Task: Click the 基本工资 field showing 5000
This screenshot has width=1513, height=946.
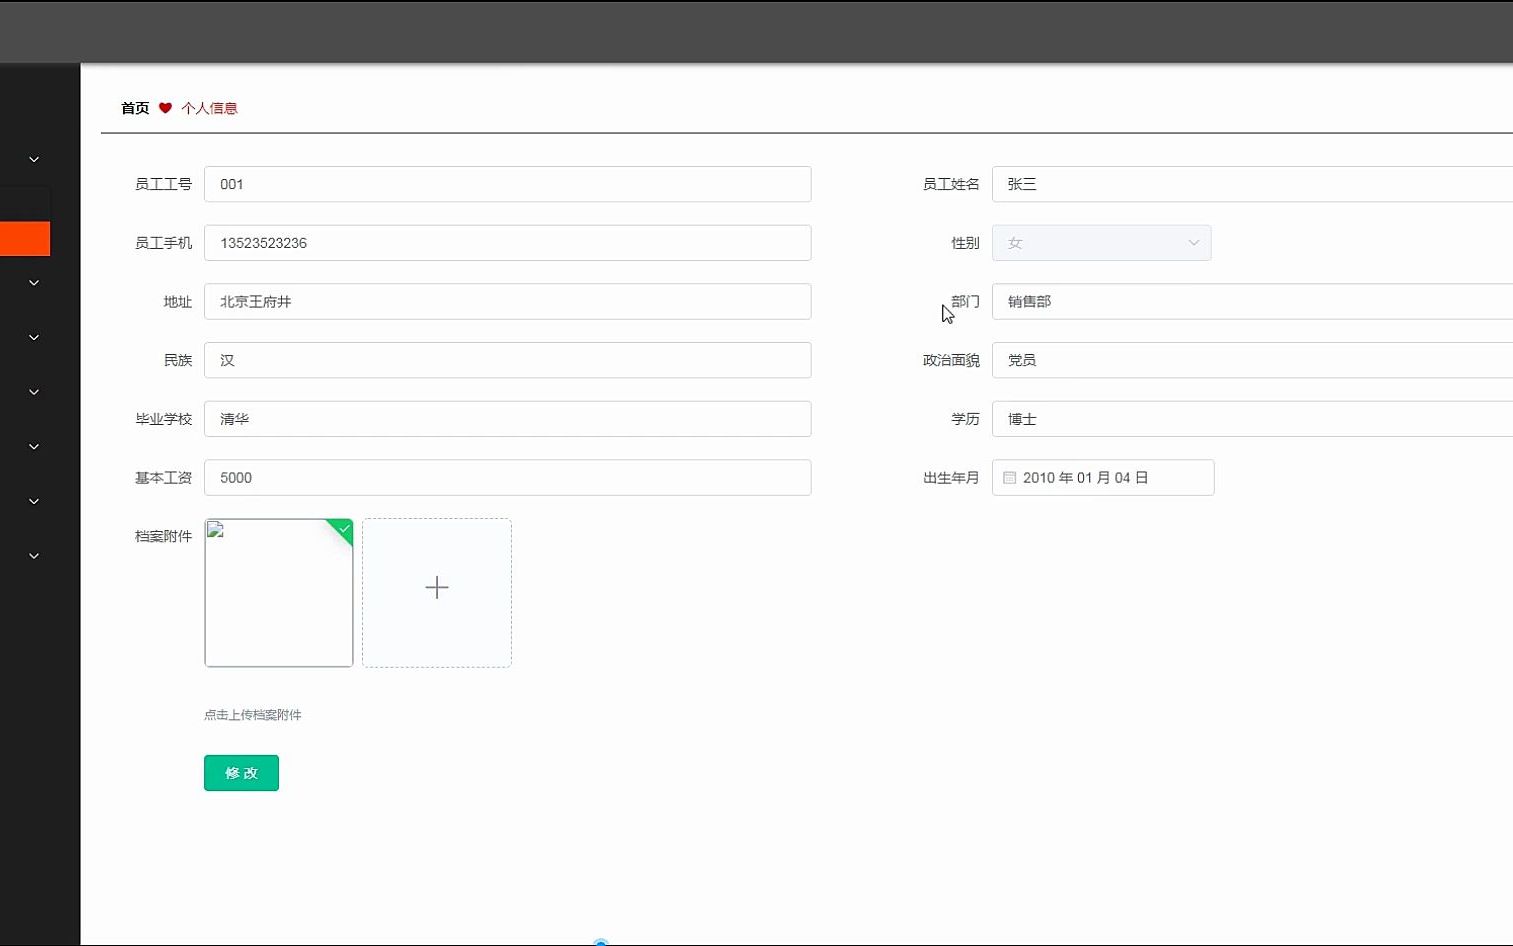Action: (507, 478)
